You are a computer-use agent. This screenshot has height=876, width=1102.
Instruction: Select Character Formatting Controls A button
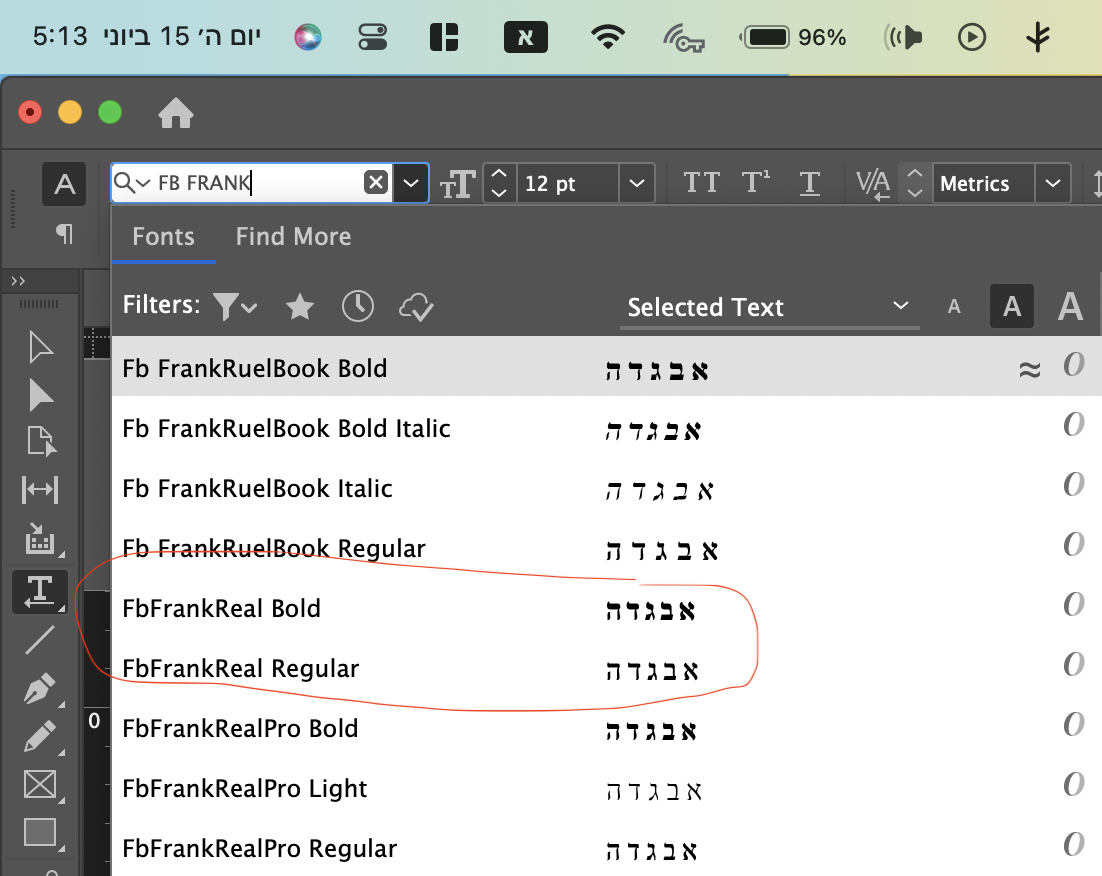coord(64,184)
